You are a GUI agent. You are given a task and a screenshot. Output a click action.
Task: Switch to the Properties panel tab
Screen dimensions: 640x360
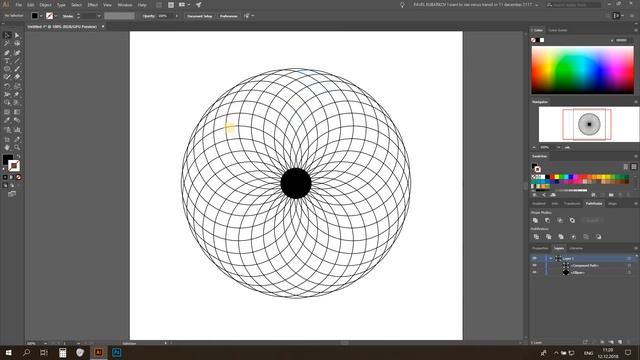coord(540,248)
